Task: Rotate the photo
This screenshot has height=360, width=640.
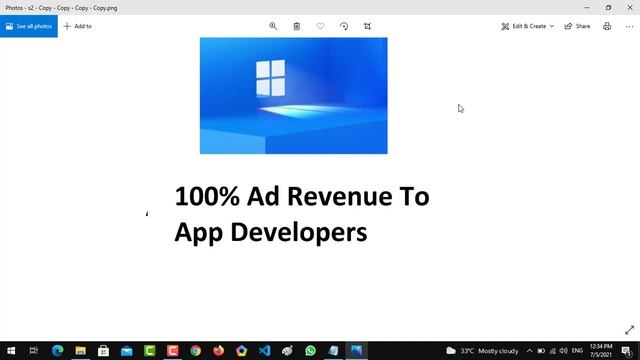Action: pyautogui.click(x=344, y=26)
